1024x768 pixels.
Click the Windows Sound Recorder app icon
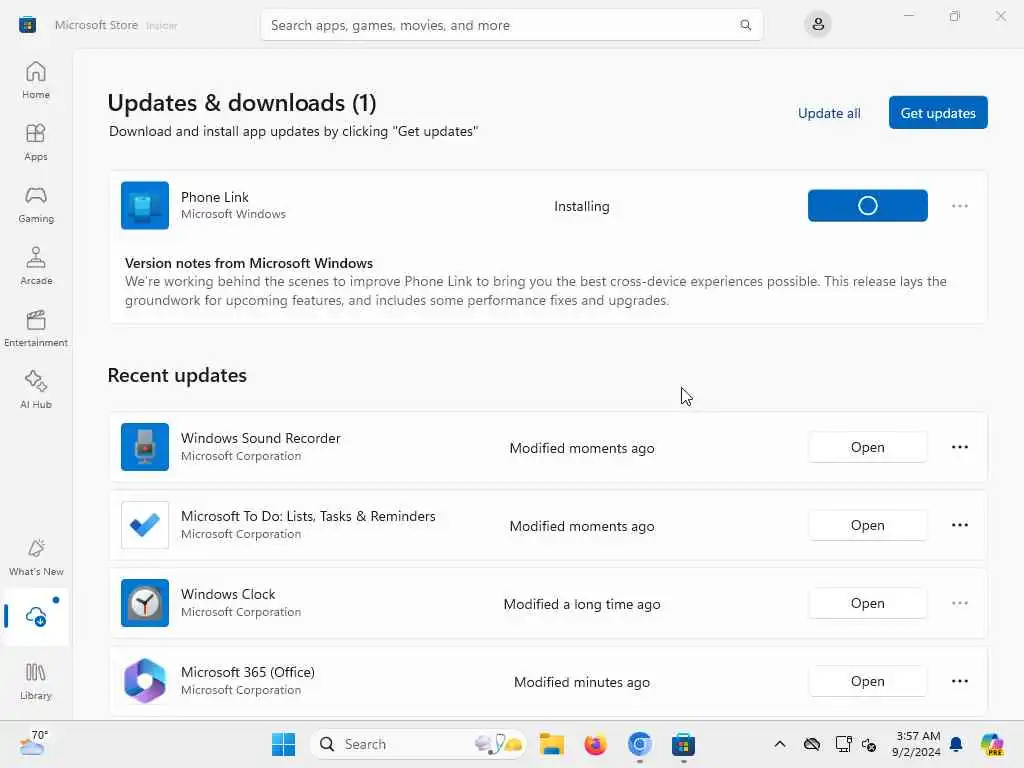[x=145, y=447]
